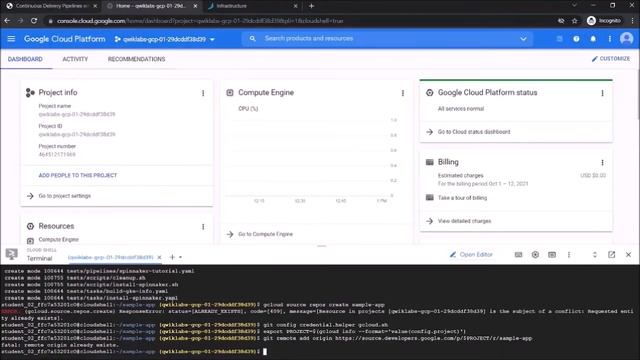640x360 pixels.
Task: Open Google Cloud Platform status card menu
Action: [602, 93]
